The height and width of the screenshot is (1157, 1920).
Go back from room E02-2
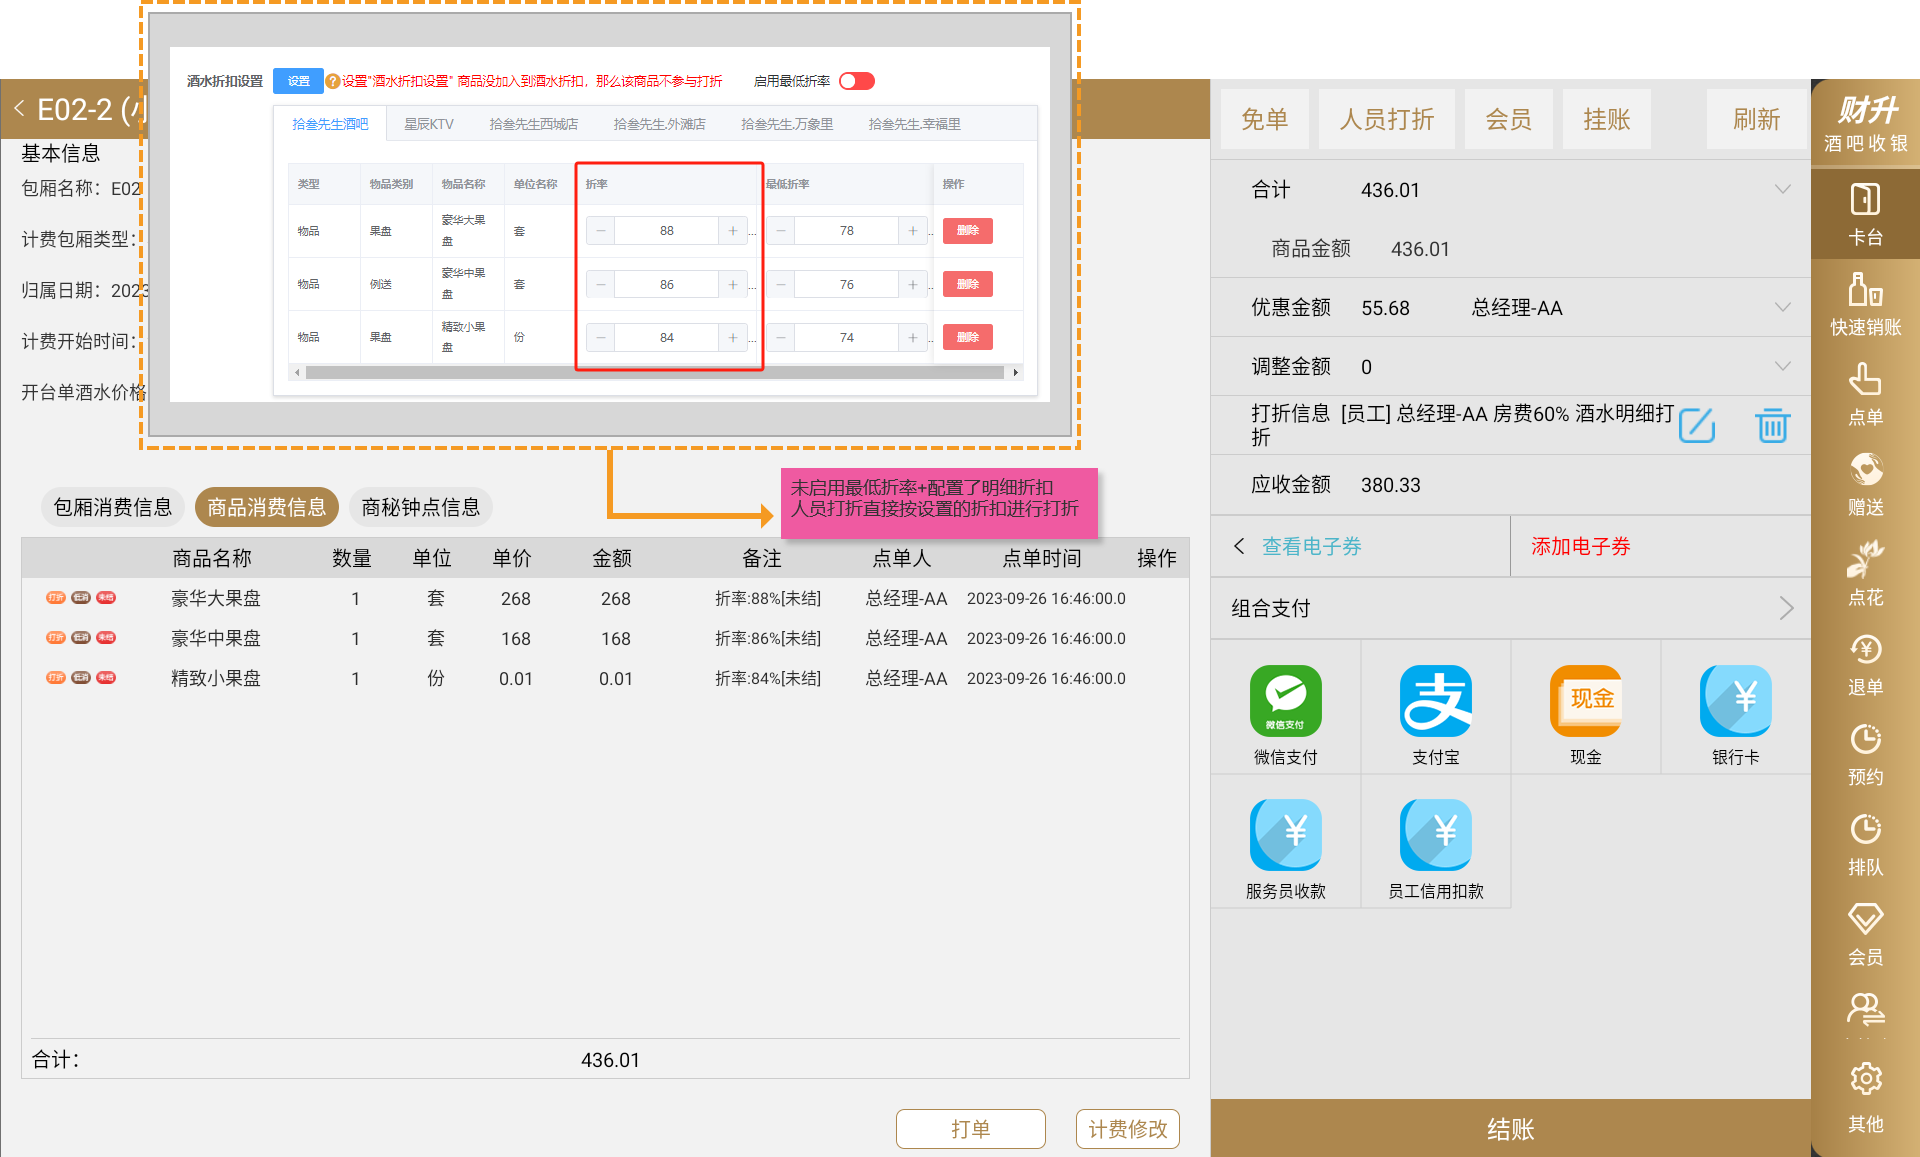19,108
